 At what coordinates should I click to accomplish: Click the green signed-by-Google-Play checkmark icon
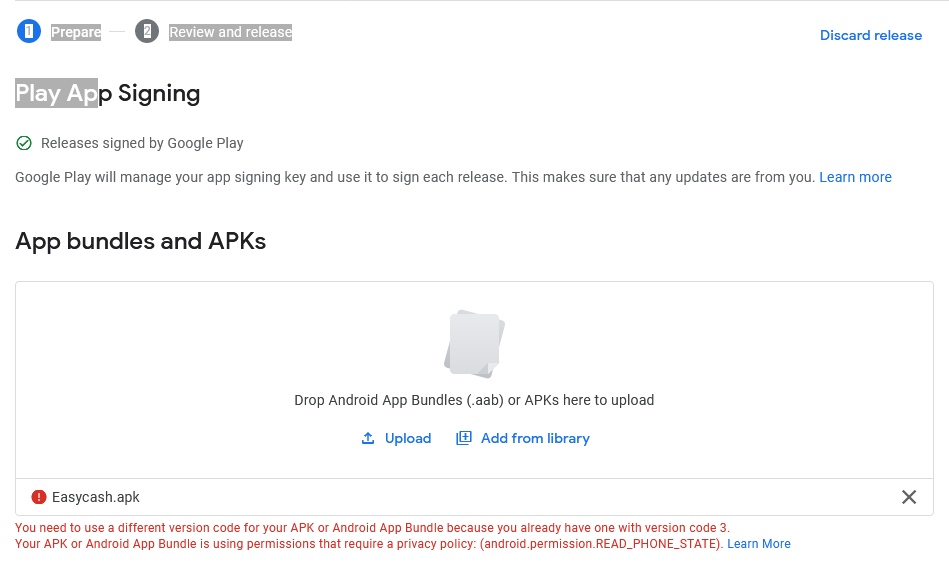[24, 143]
